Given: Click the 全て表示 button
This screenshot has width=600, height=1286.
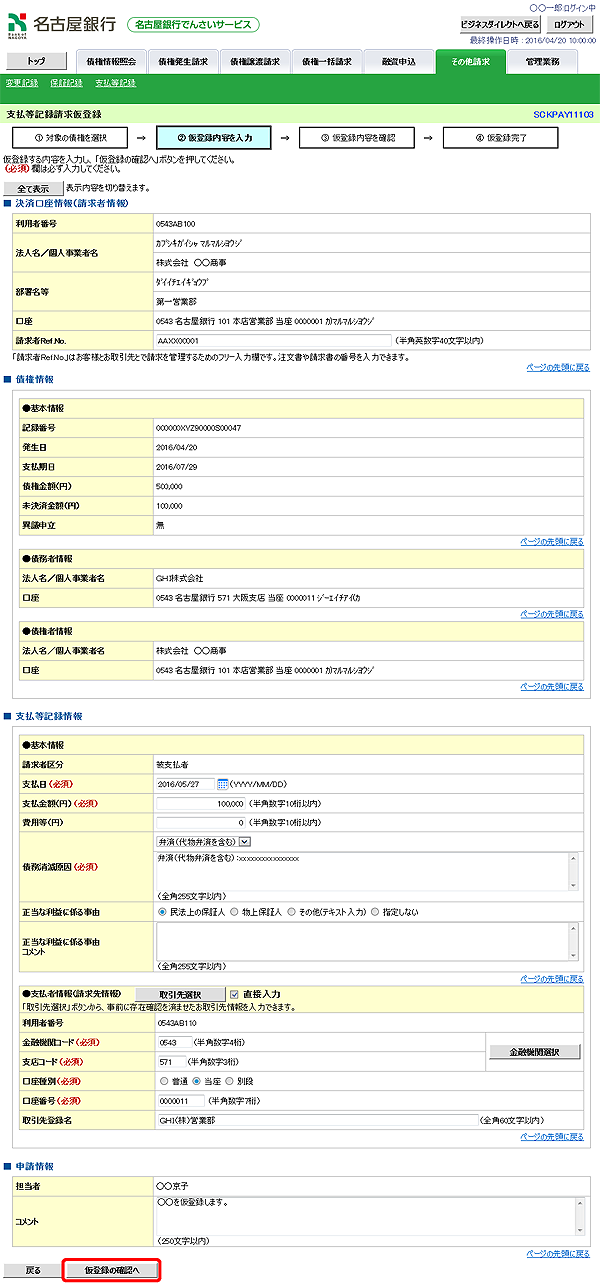Looking at the screenshot, I should pos(33,188).
